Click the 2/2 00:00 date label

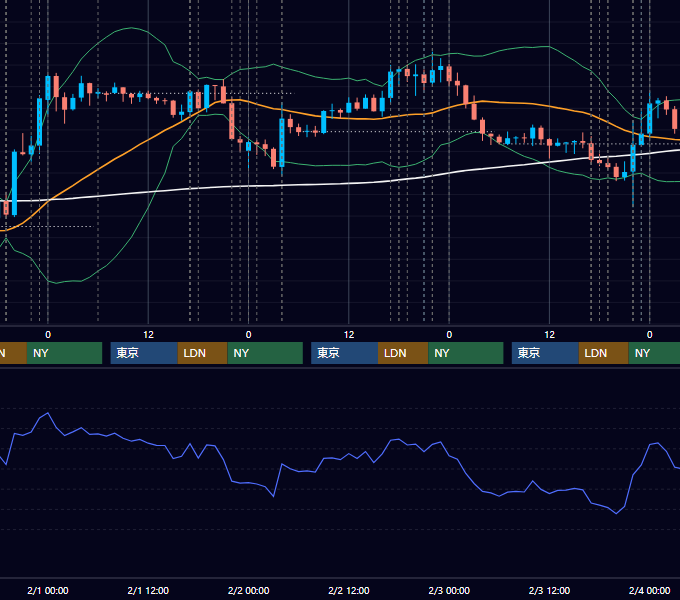(248, 590)
